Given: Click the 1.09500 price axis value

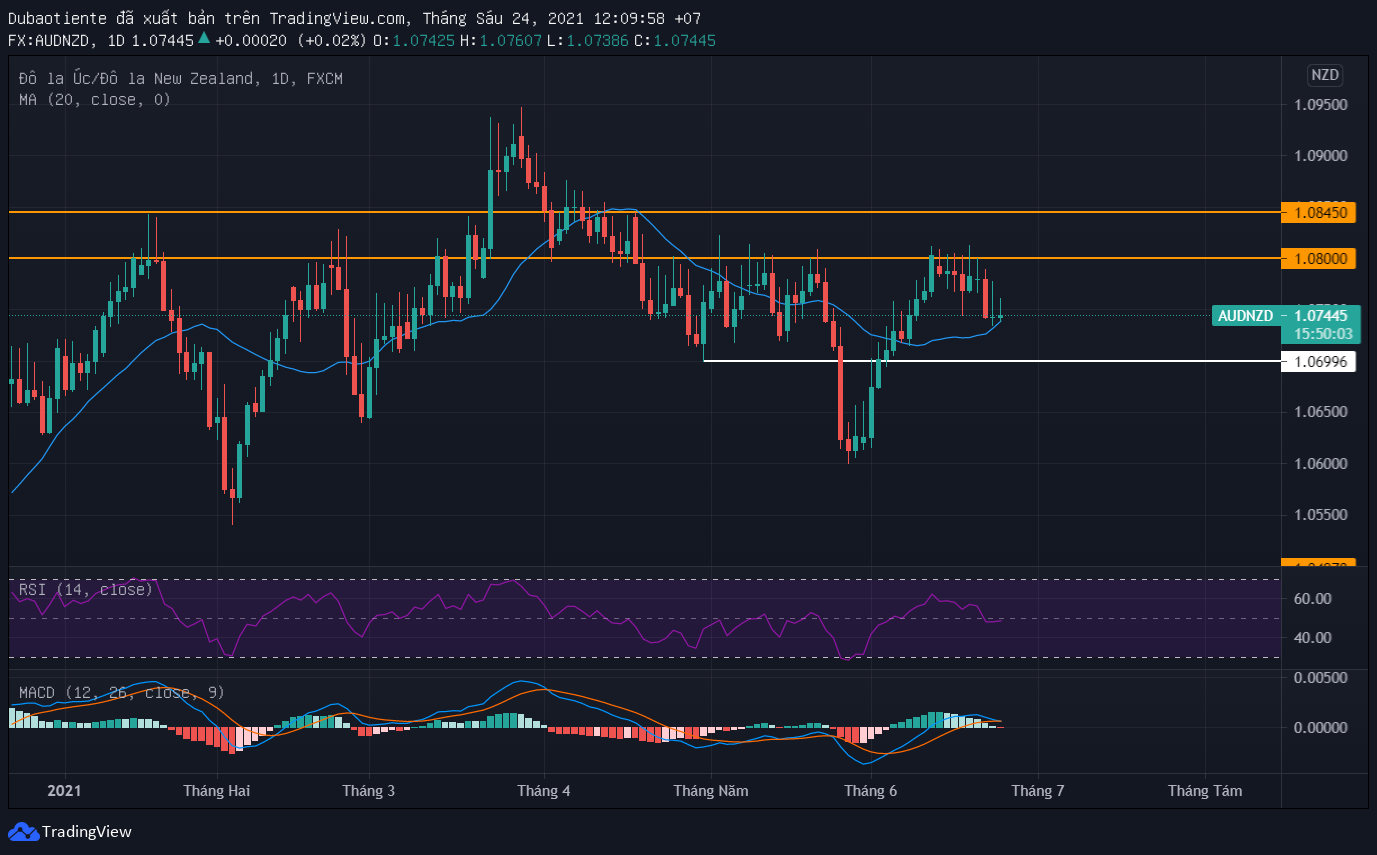Looking at the screenshot, I should [1319, 105].
